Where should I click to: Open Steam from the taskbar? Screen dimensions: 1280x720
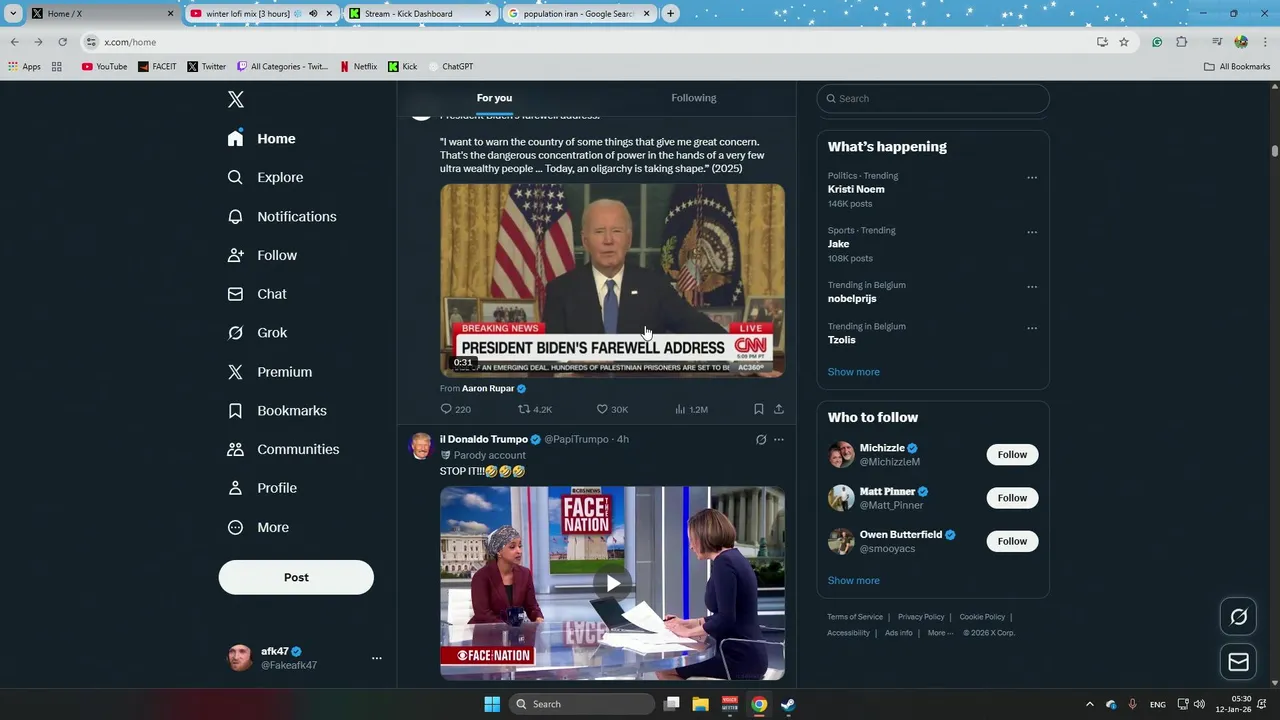(788, 704)
